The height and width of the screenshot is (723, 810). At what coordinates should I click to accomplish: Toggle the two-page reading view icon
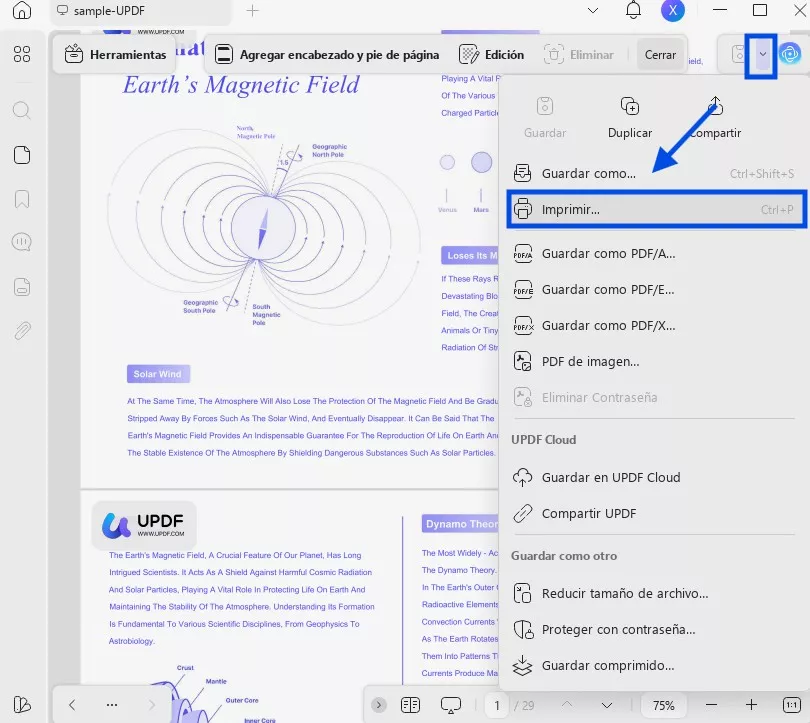pos(410,705)
